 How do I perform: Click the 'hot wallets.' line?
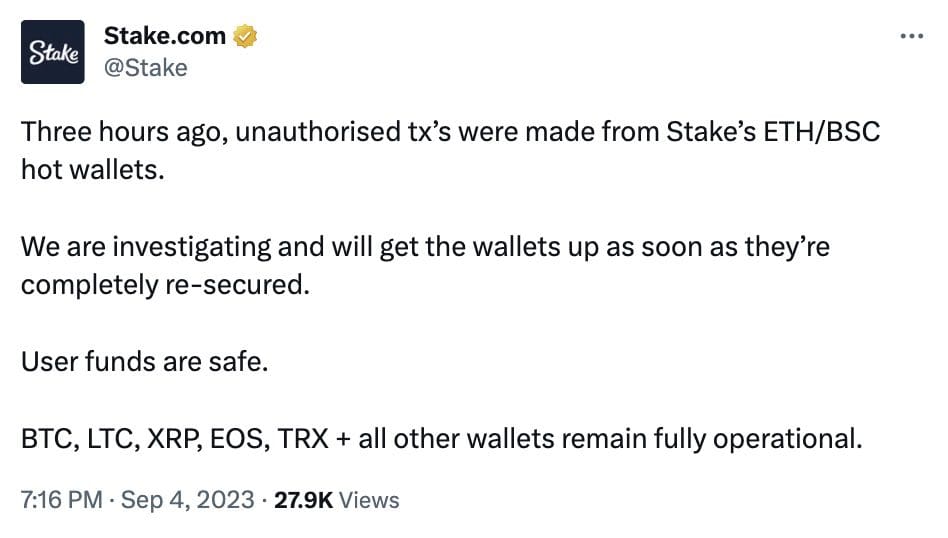tap(93, 170)
